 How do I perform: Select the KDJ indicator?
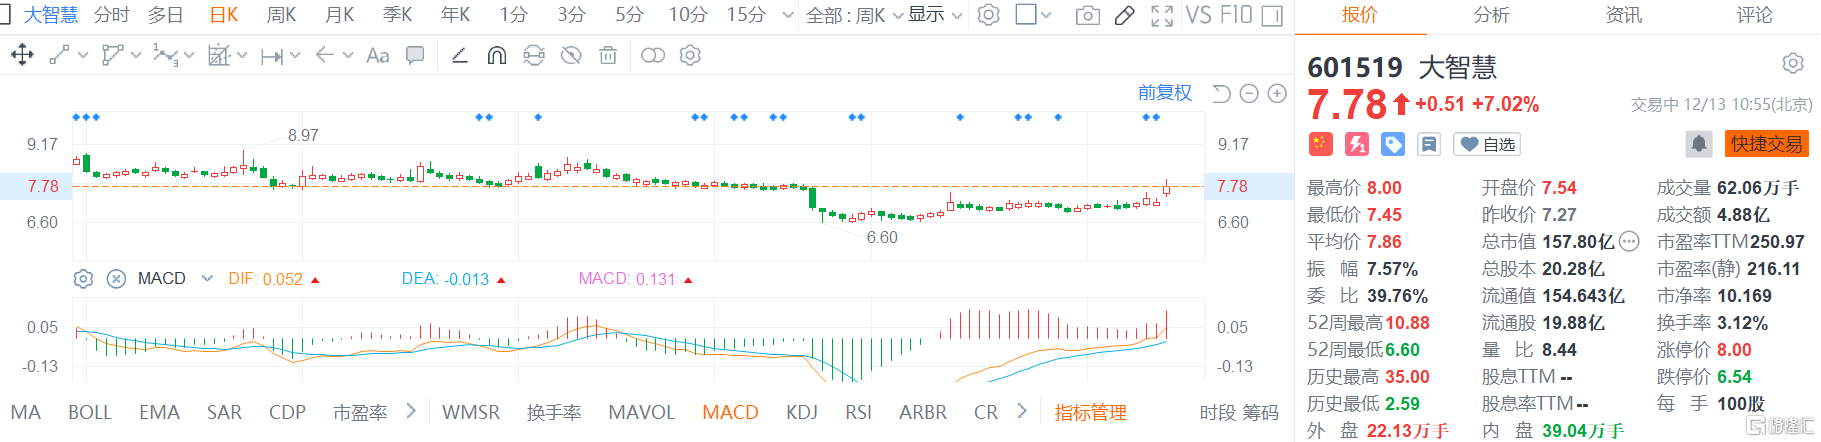point(801,412)
